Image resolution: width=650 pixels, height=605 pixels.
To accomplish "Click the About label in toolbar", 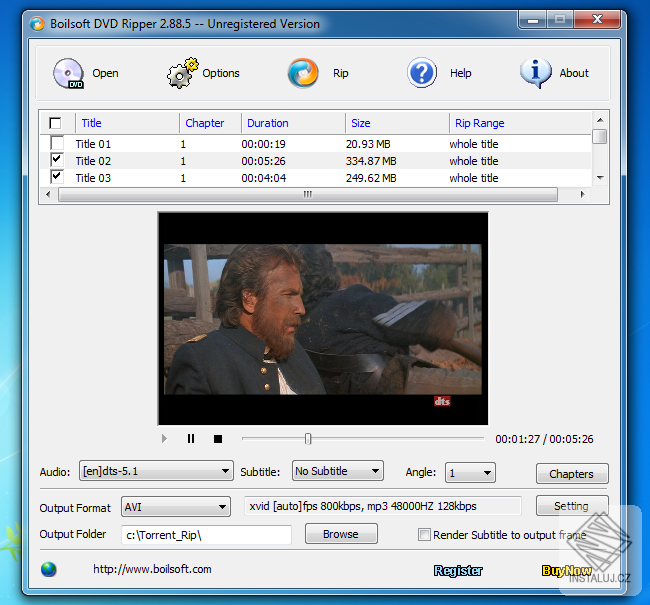I will 574,73.
